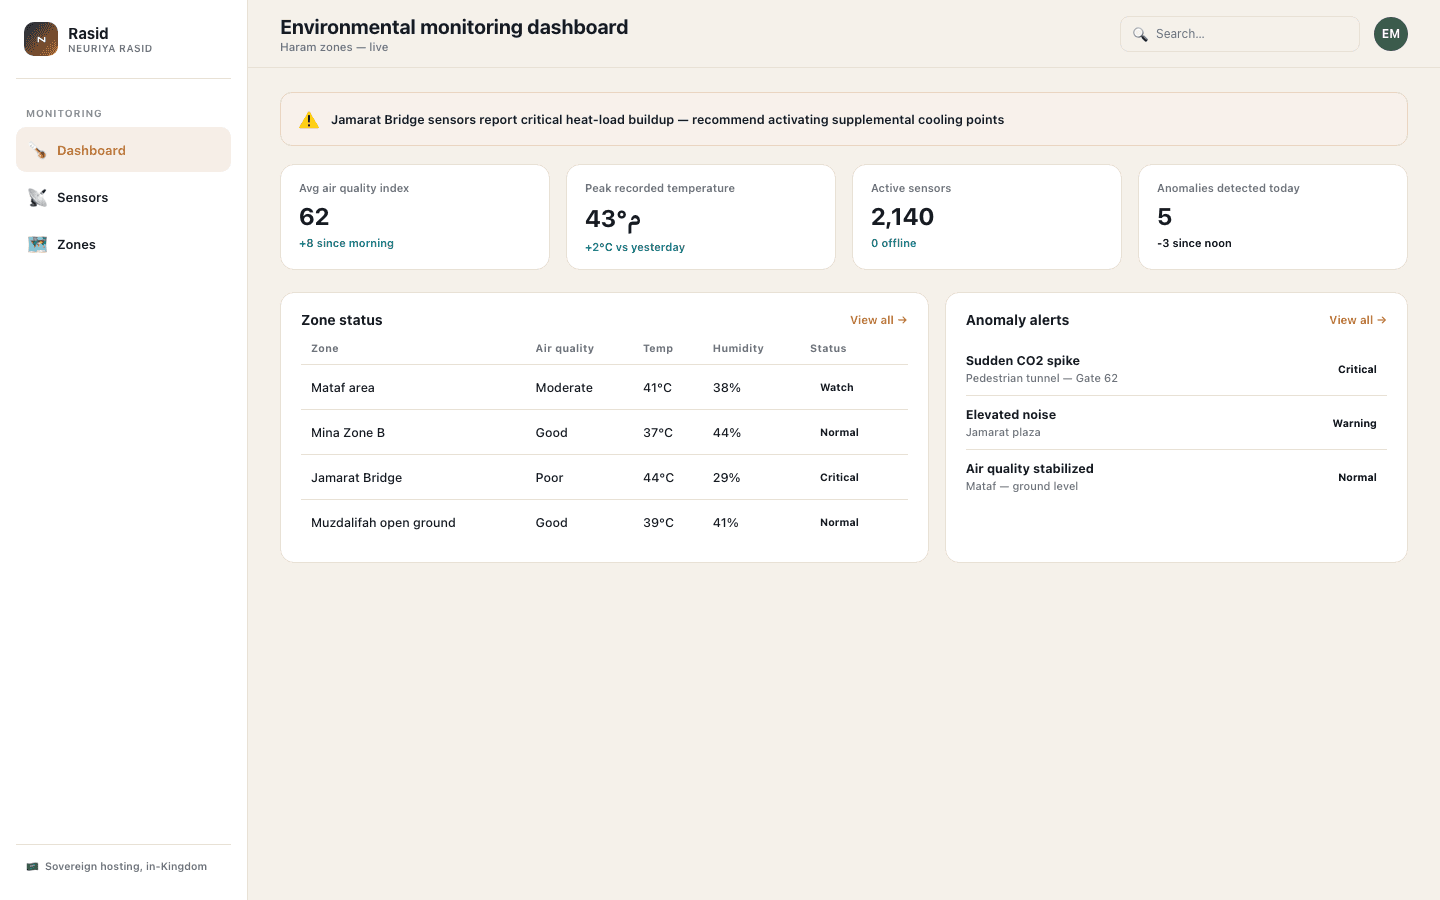This screenshot has height=900, width=1440.
Task: Click the Warning badge on Elevated noise
Action: tap(1354, 424)
